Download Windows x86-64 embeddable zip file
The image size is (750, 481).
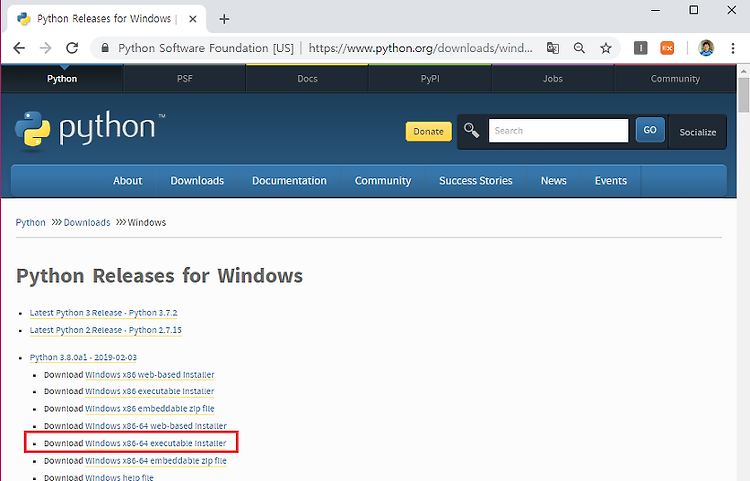click(156, 461)
